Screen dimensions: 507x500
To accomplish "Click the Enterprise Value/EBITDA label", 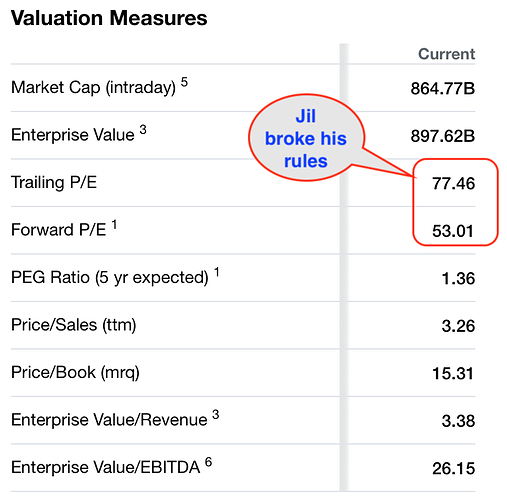I will (112, 466).
